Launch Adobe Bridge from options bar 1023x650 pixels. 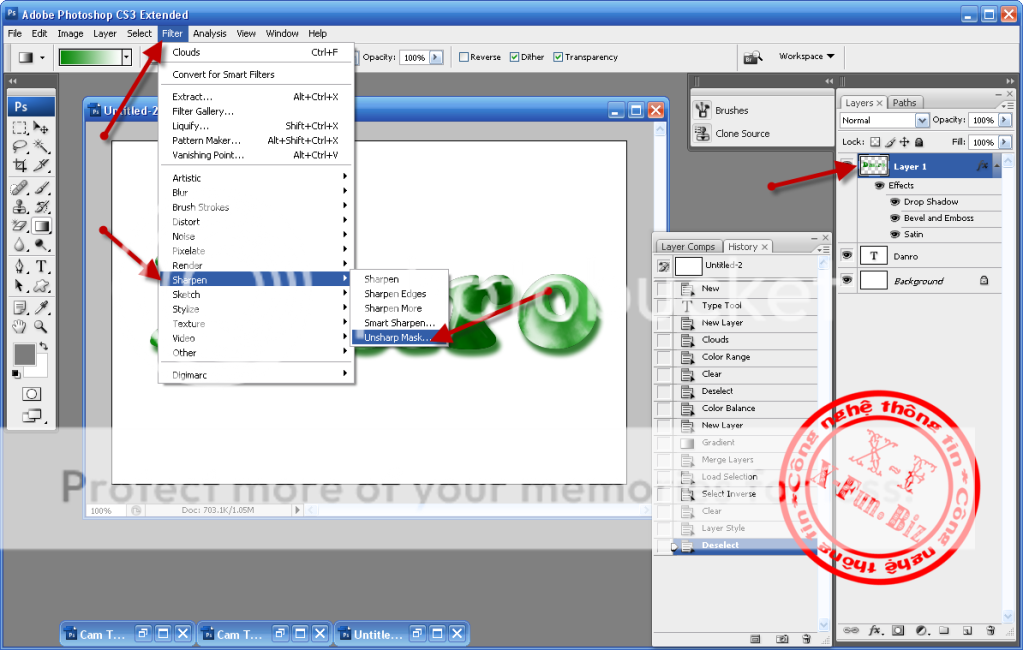(753, 57)
